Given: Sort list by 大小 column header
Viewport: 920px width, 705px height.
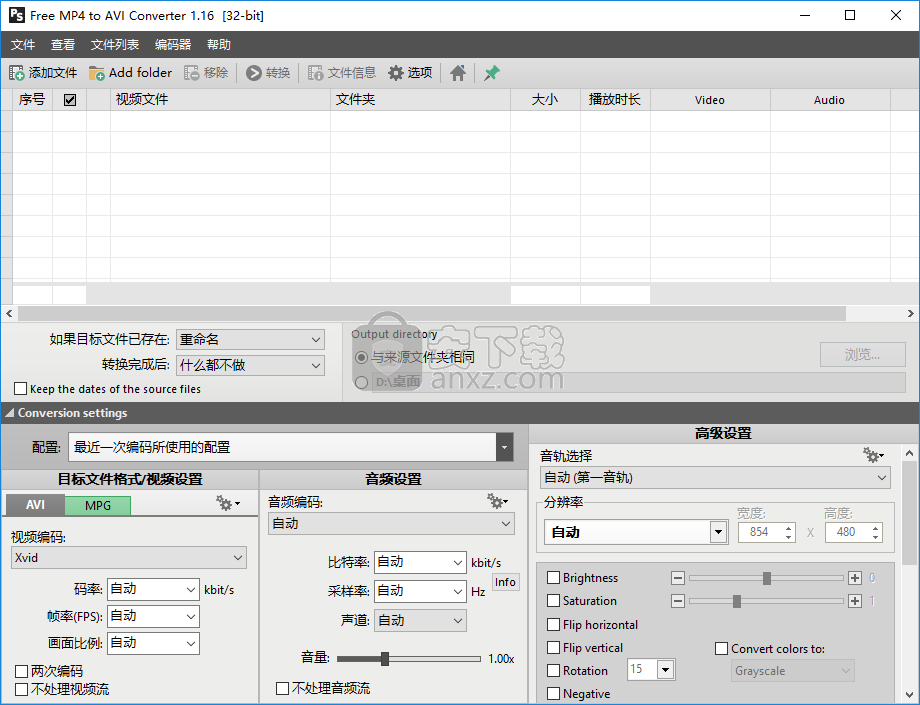Looking at the screenshot, I should pyautogui.click(x=545, y=100).
